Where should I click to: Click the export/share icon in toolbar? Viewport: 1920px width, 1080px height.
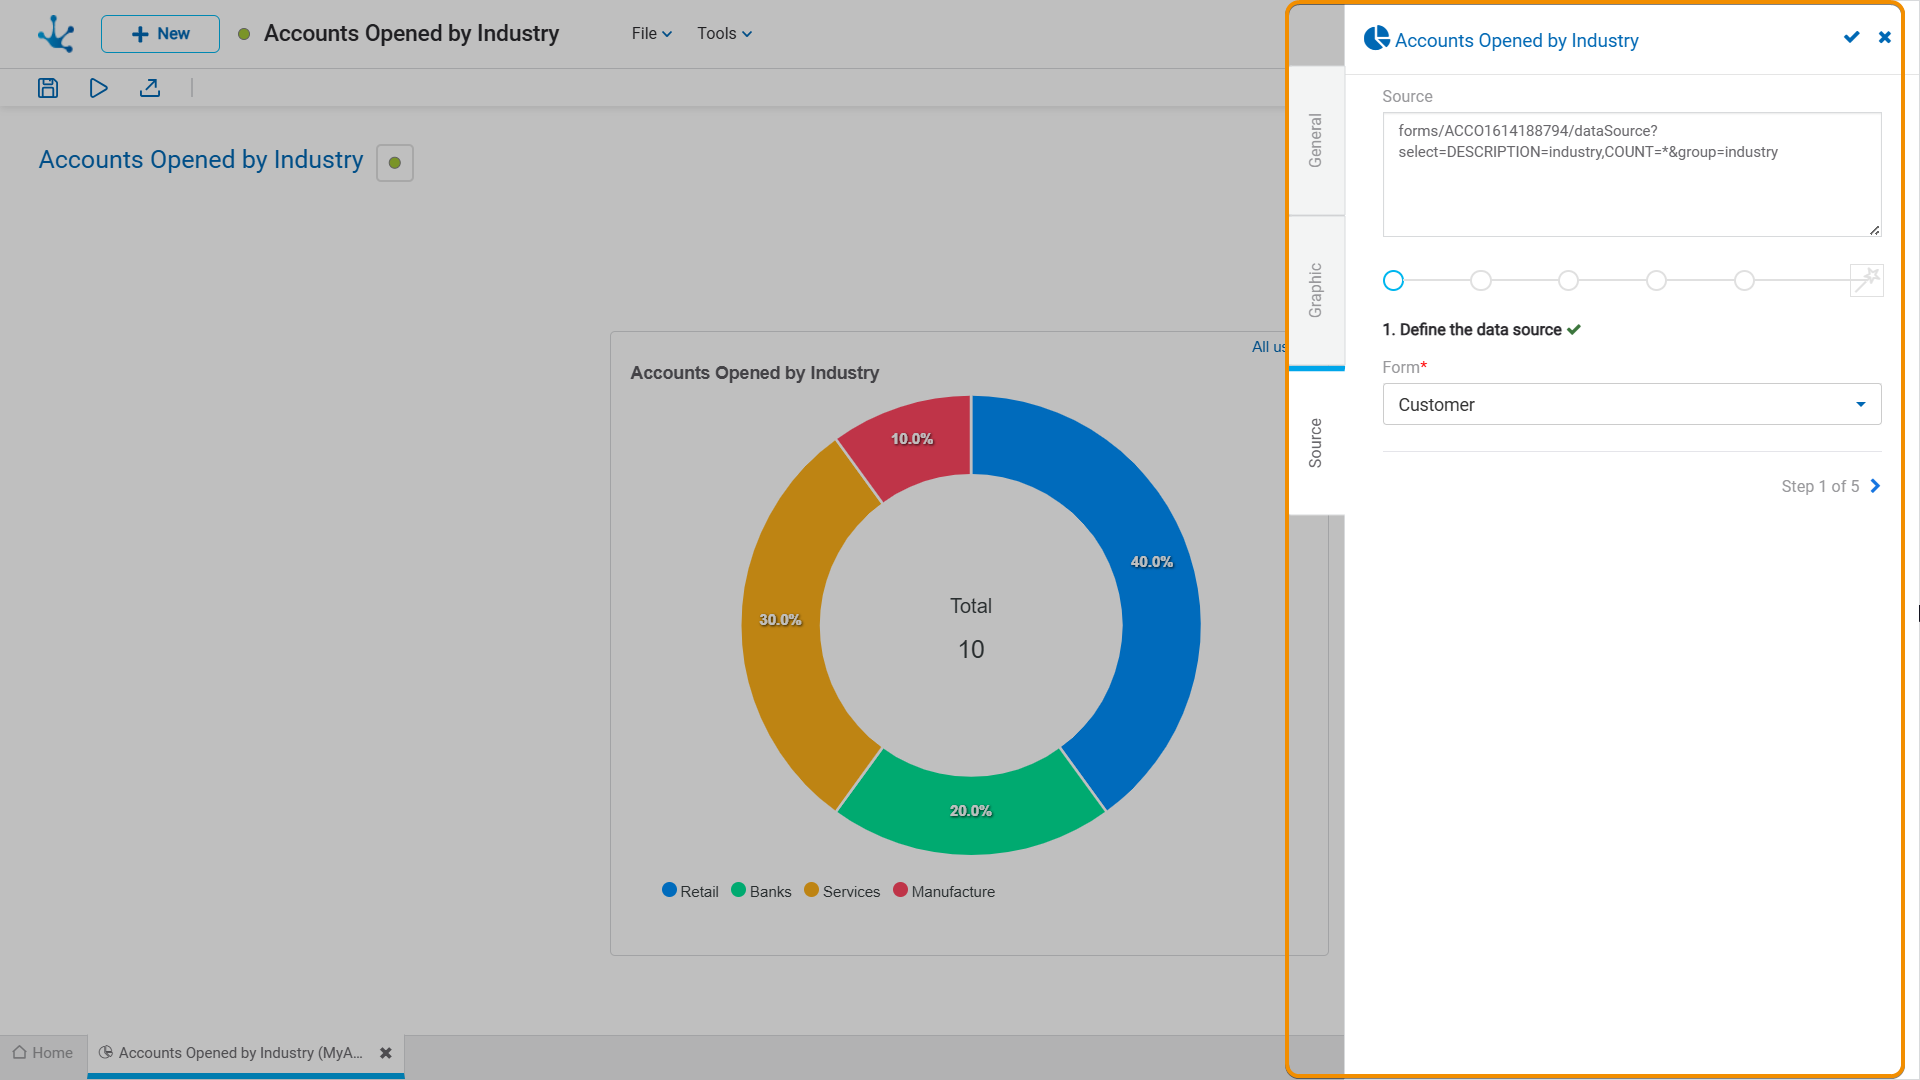click(150, 88)
